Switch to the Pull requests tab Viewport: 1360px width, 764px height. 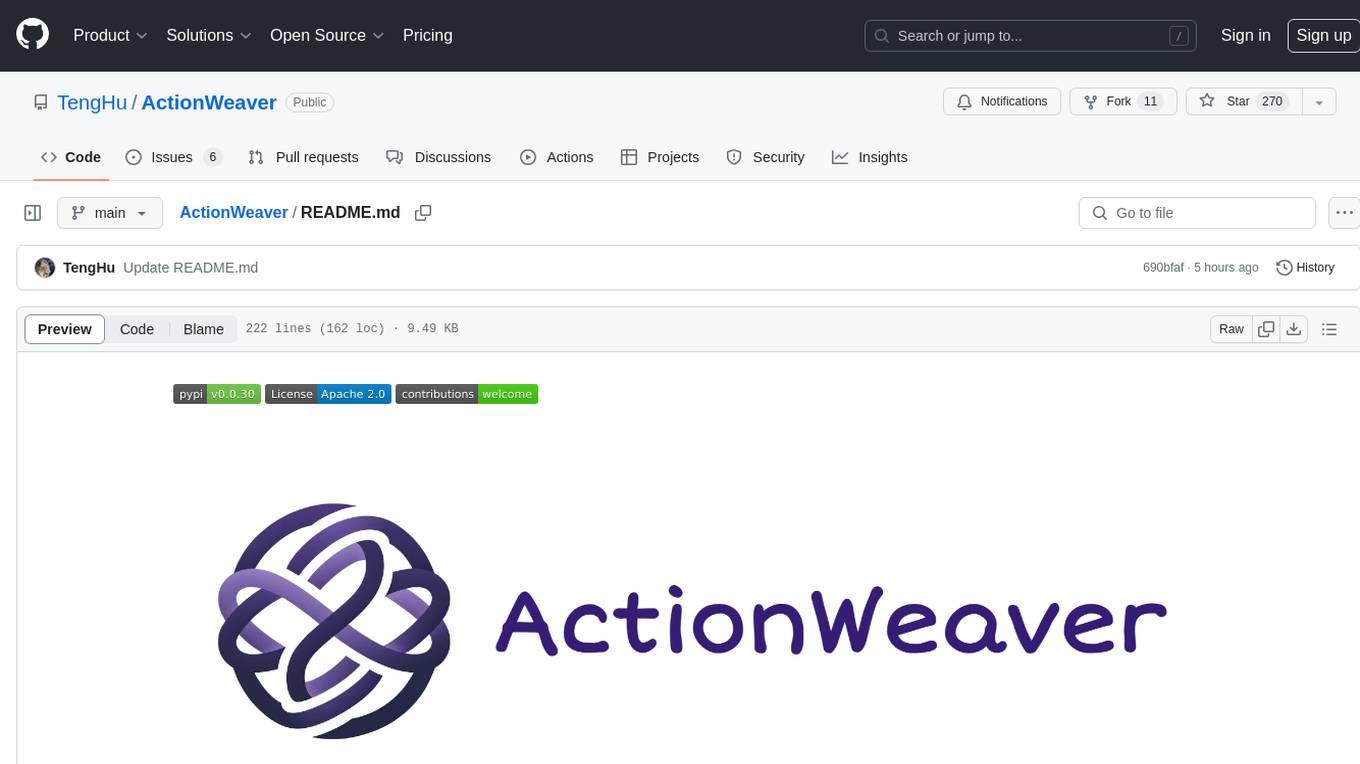[303, 157]
